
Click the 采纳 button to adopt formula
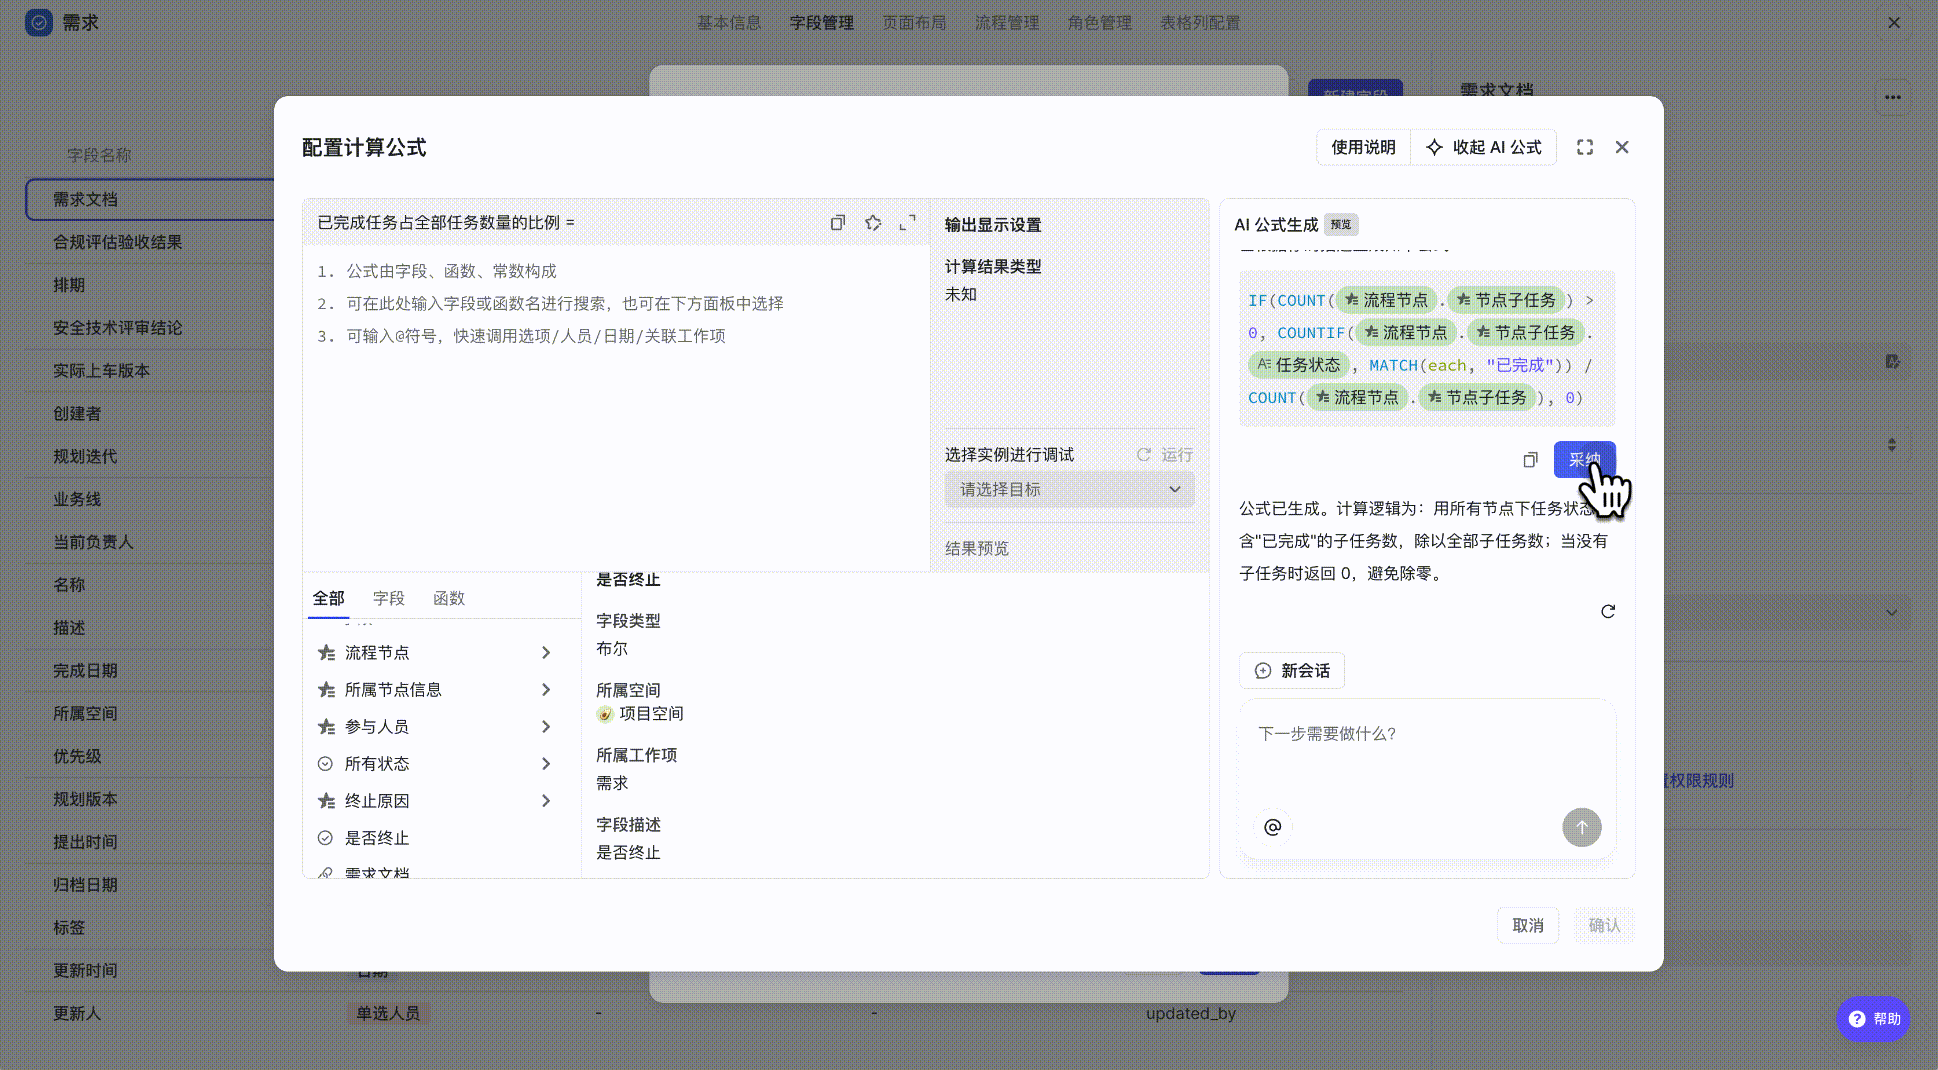[1585, 460]
